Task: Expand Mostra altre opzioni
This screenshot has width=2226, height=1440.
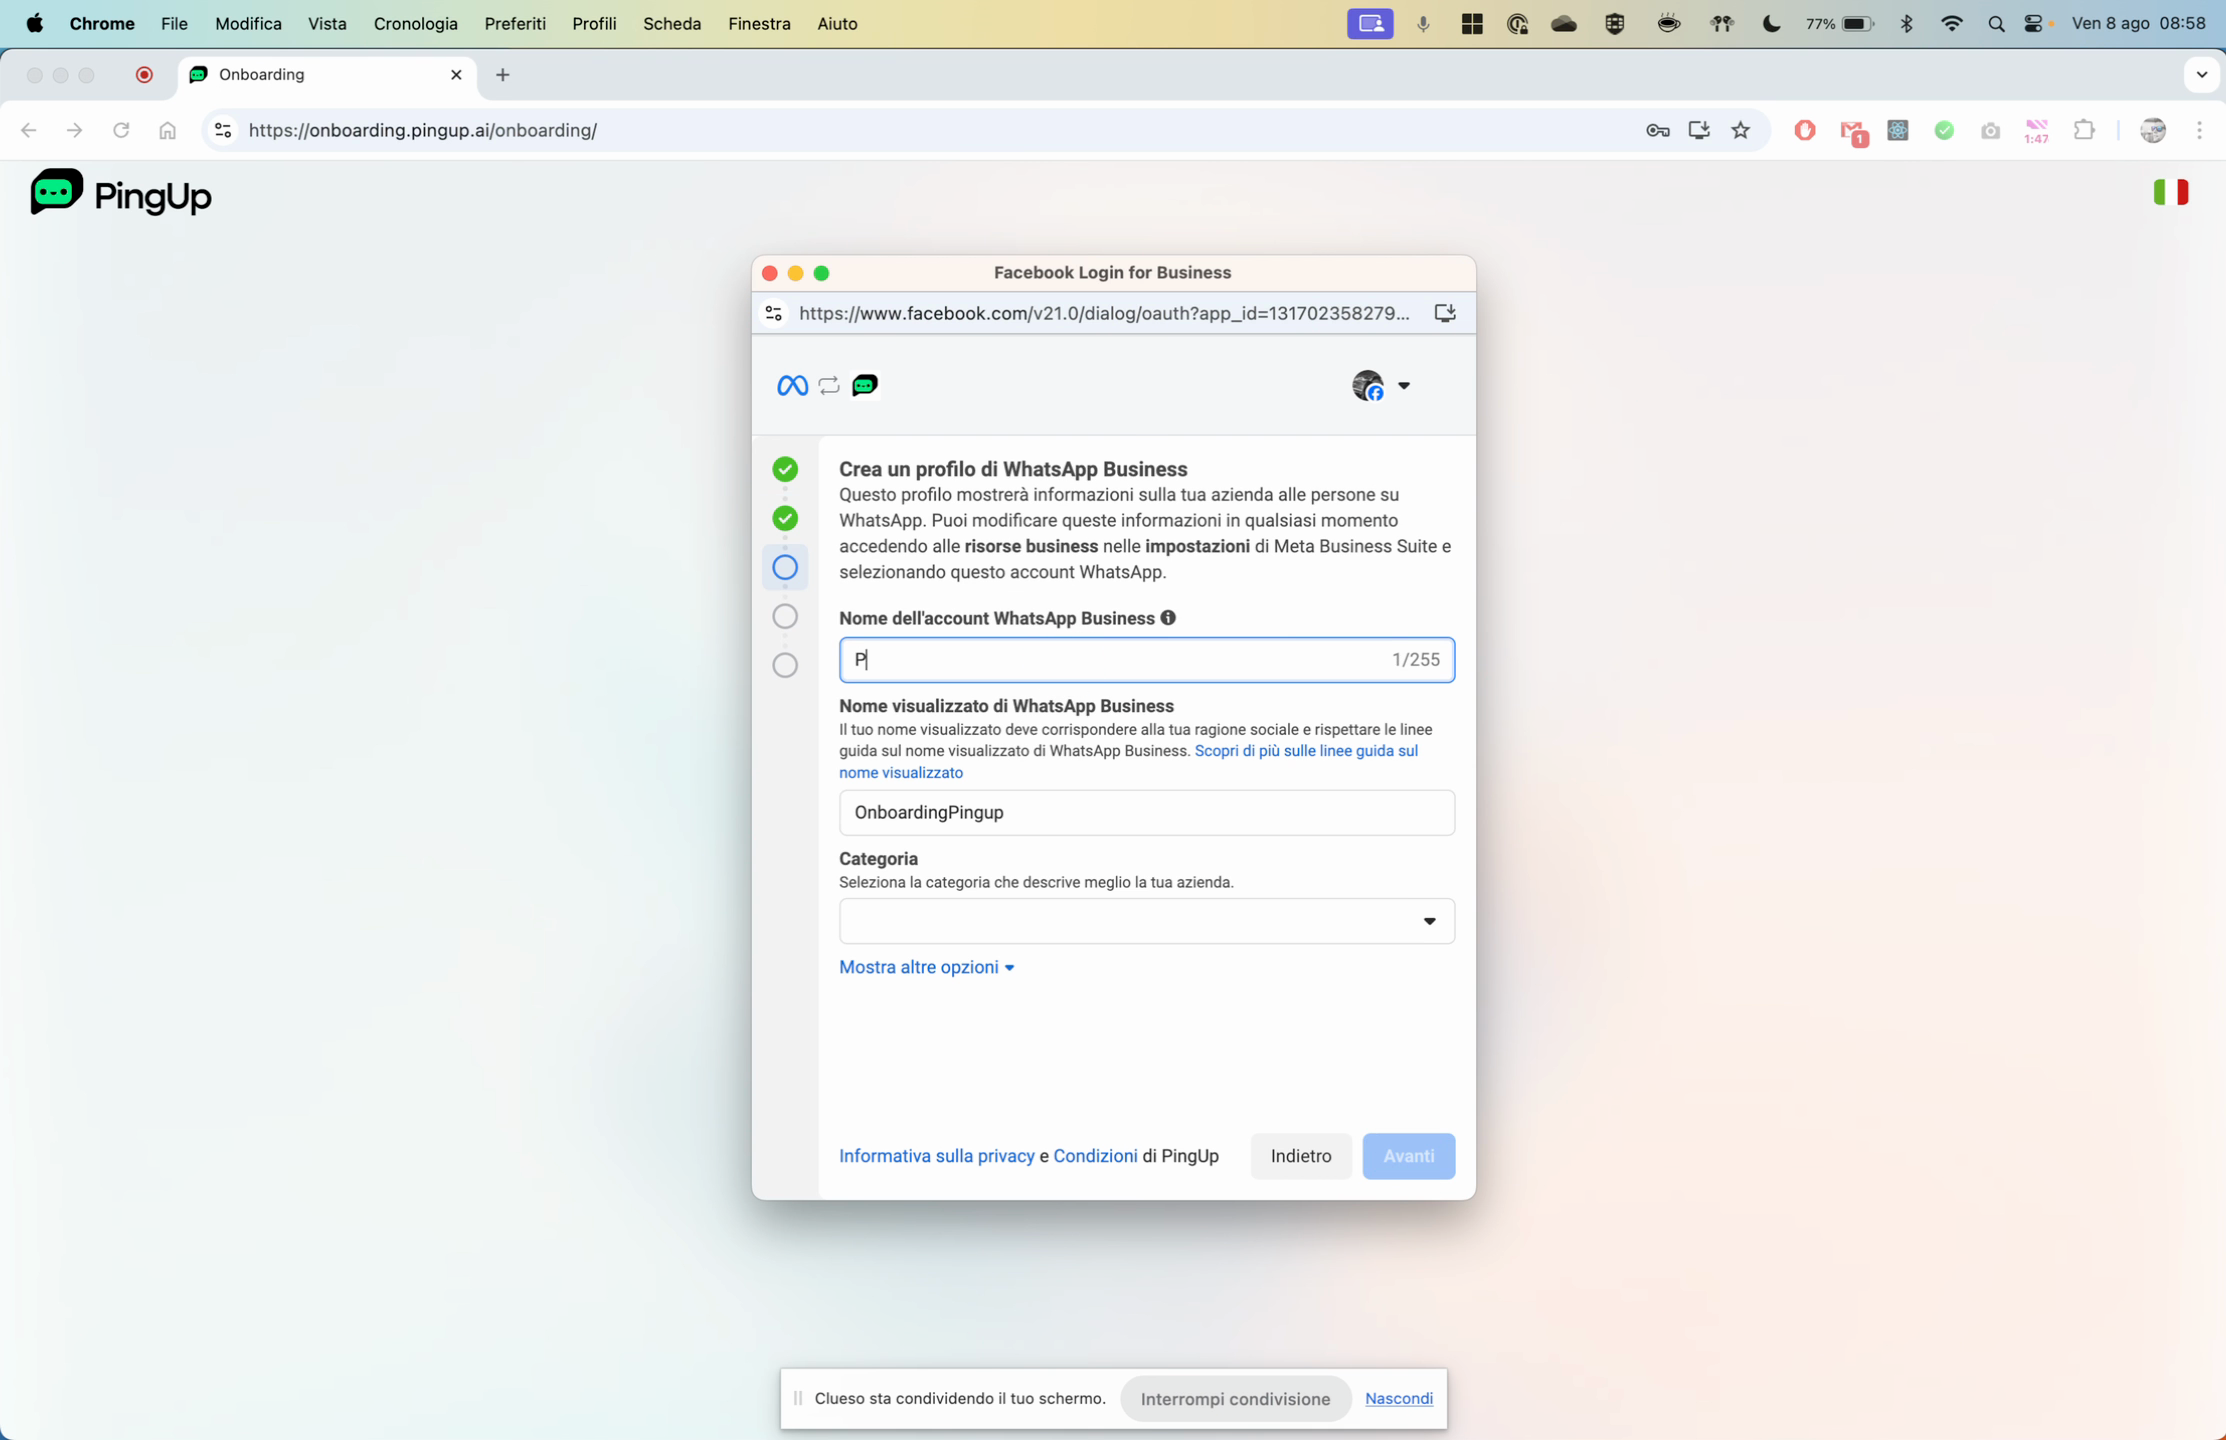Action: (x=926, y=967)
